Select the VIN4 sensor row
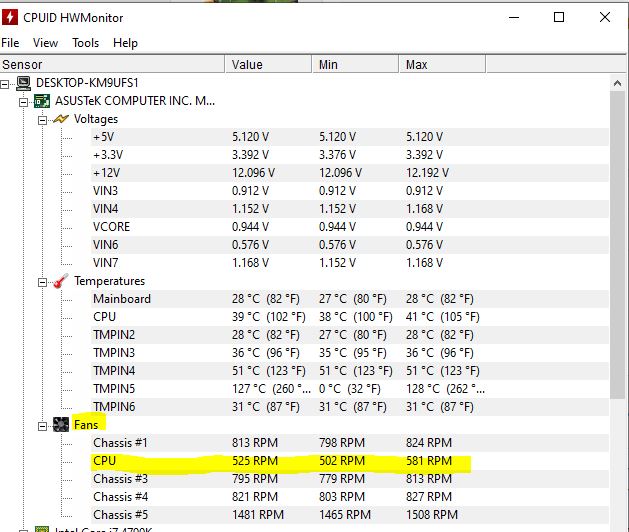The image size is (629, 532). [350, 209]
